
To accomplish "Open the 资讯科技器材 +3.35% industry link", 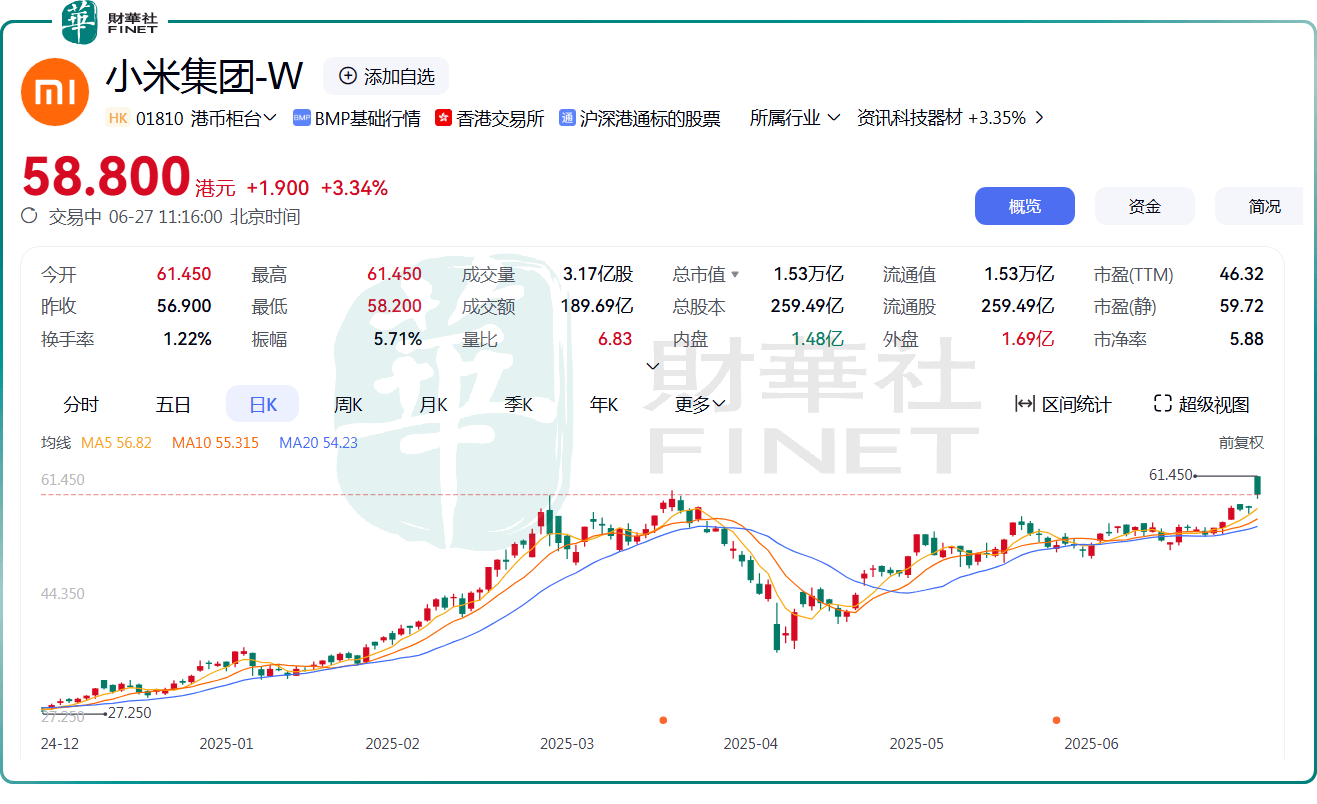I will point(941,118).
